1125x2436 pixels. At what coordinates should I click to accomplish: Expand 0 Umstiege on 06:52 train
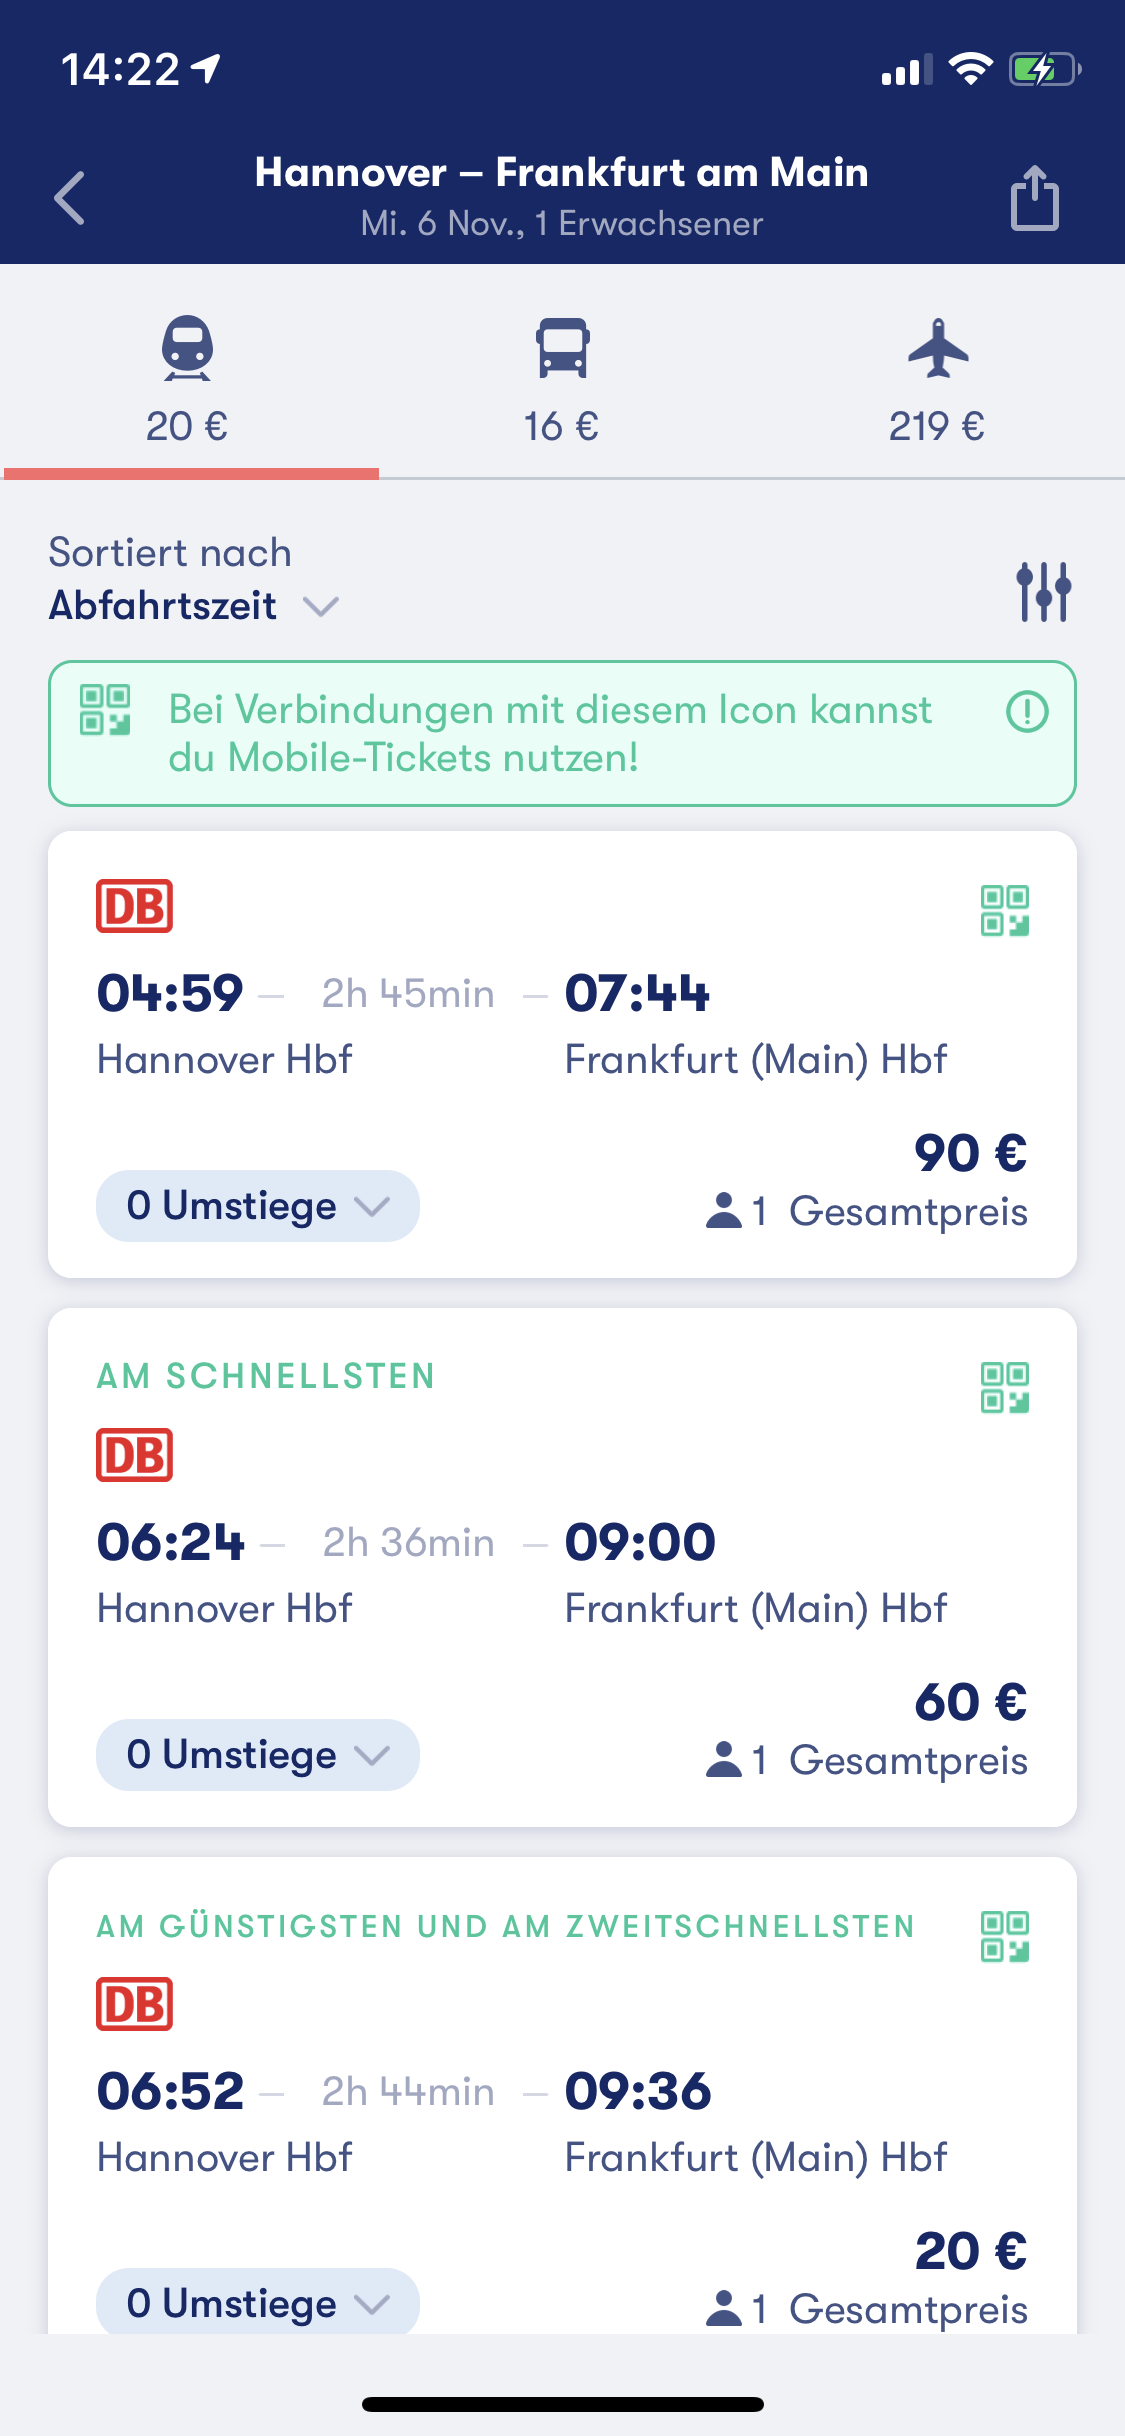tap(257, 2302)
